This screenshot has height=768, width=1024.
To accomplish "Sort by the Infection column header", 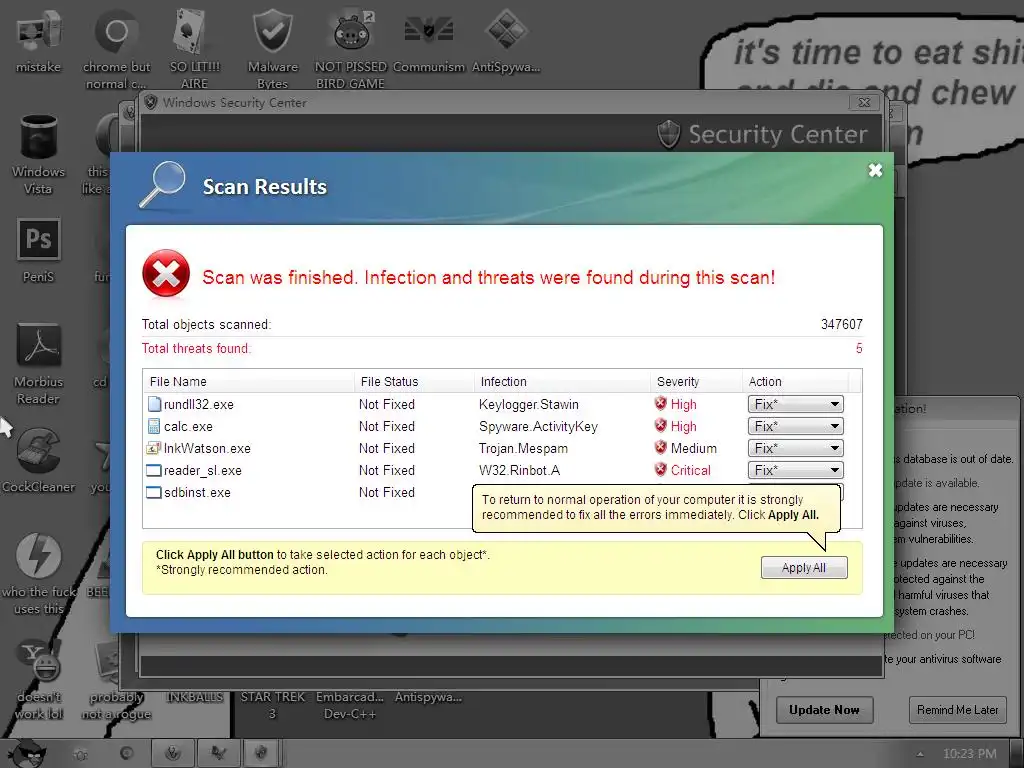I will [x=562, y=381].
